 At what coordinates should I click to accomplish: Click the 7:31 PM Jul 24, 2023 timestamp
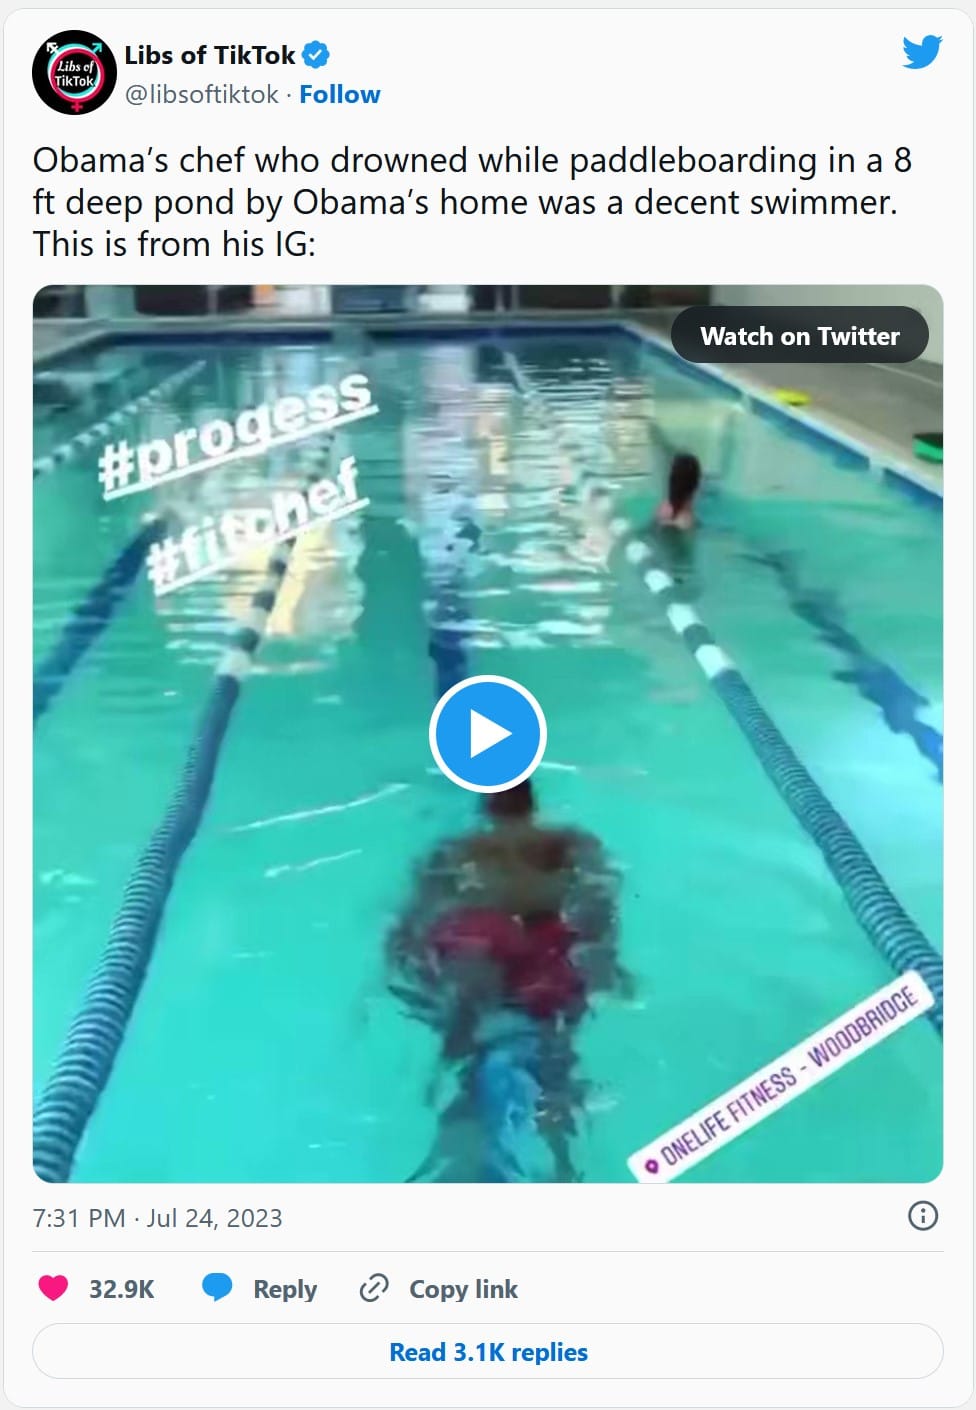tap(157, 1218)
